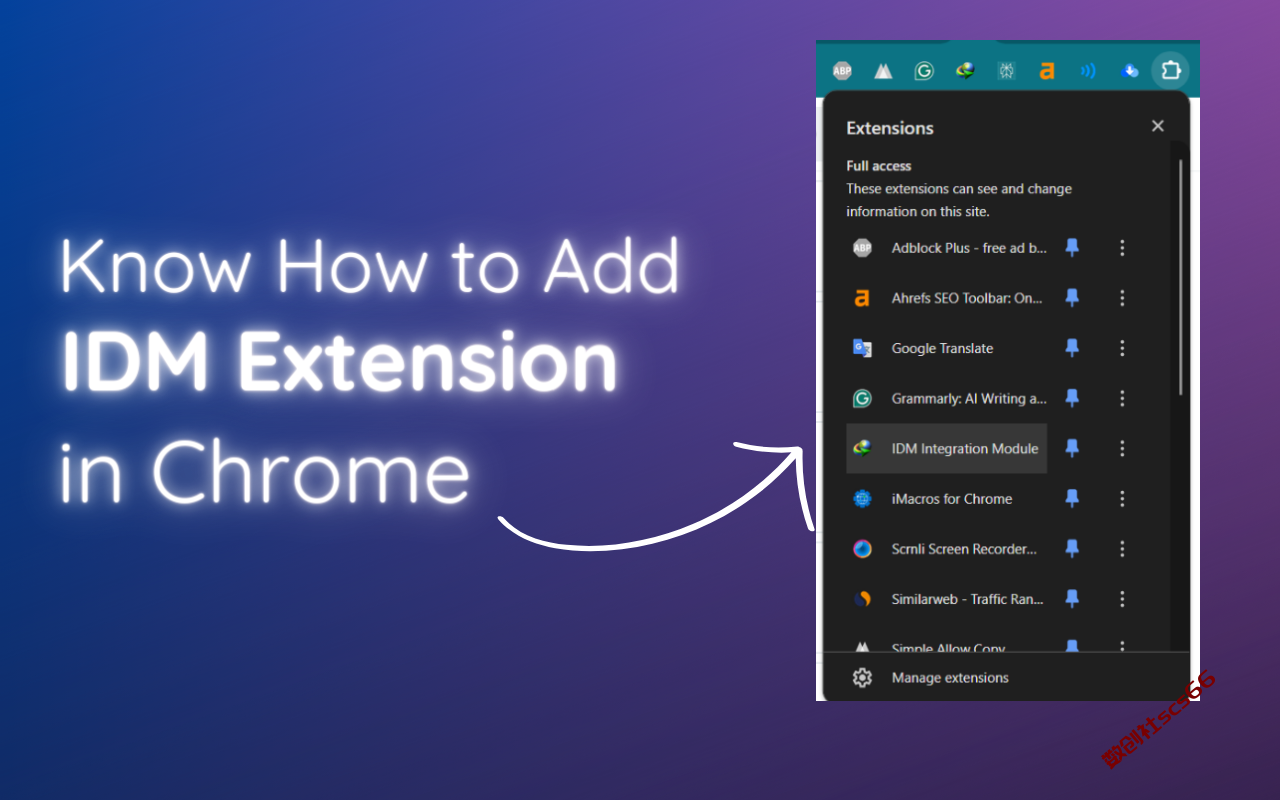
Task: Unpin Ahrefs SEO Toolbar
Action: pos(1072,298)
